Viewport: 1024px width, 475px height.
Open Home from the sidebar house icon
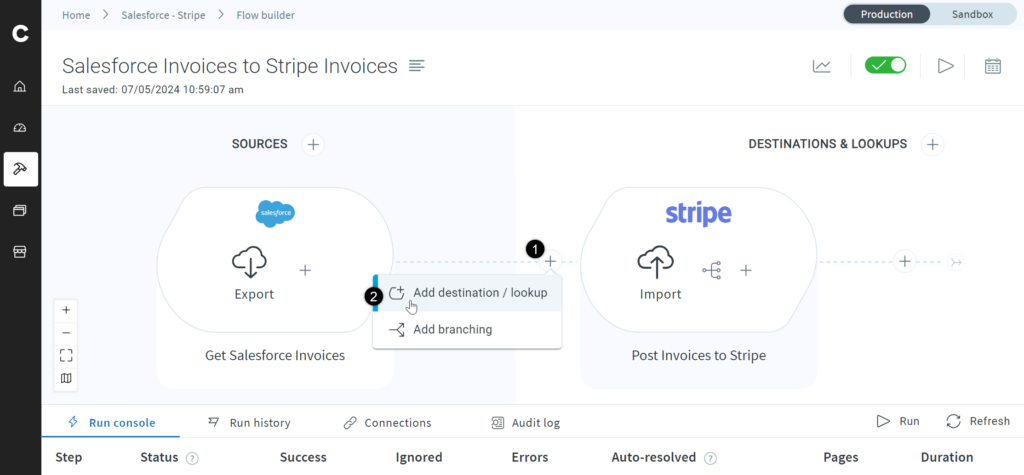pyautogui.click(x=20, y=86)
